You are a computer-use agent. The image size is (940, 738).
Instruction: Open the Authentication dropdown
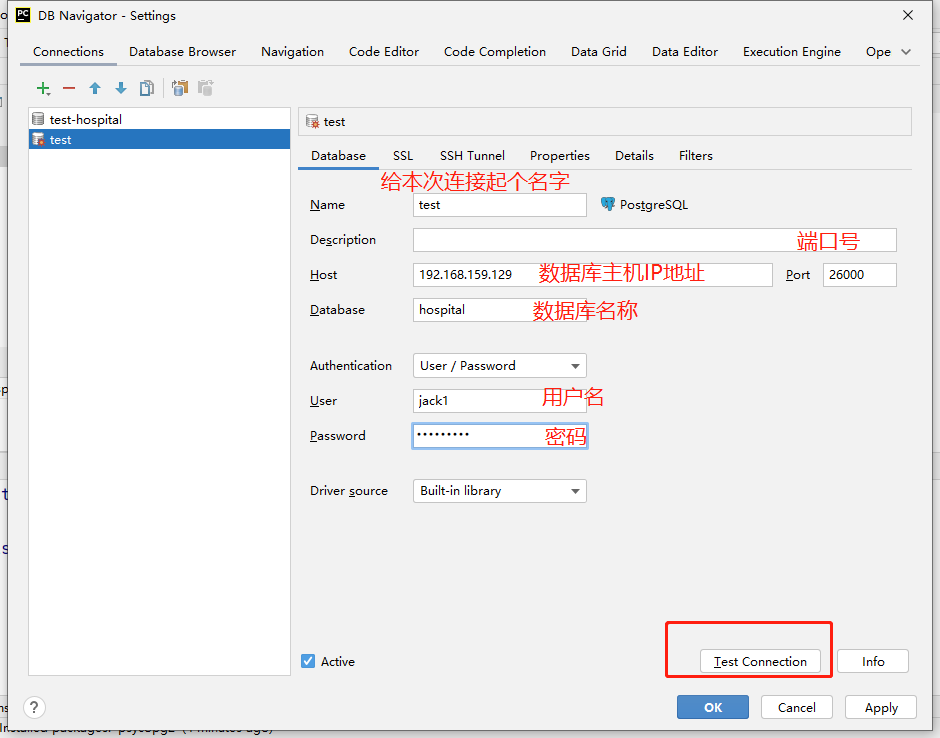[x=499, y=366]
